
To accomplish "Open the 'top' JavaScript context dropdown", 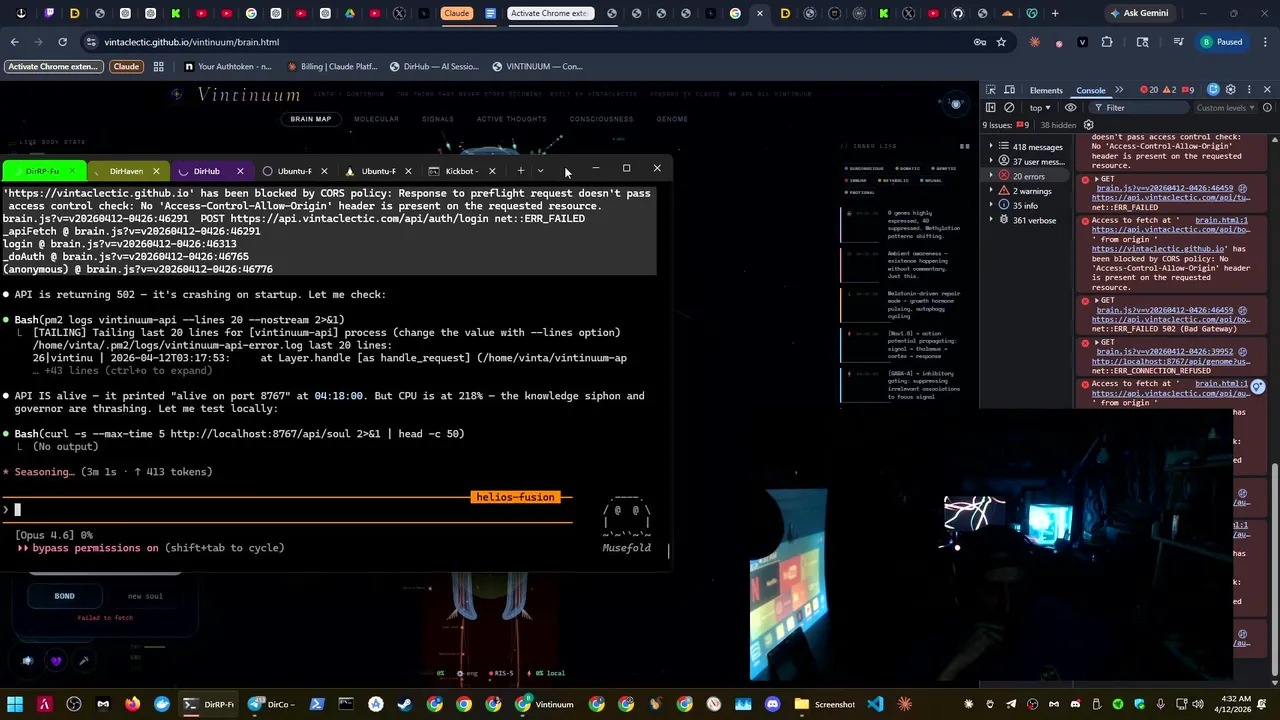I will pos(1040,108).
